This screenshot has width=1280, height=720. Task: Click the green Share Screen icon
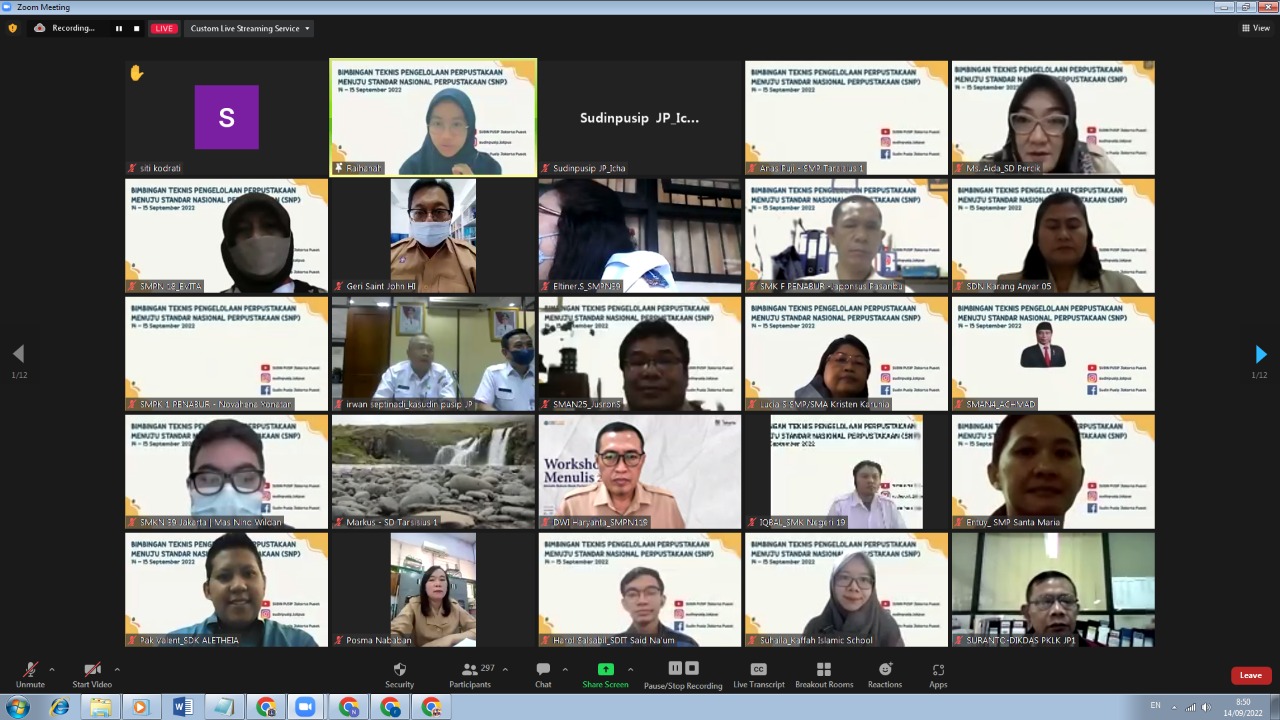605,669
